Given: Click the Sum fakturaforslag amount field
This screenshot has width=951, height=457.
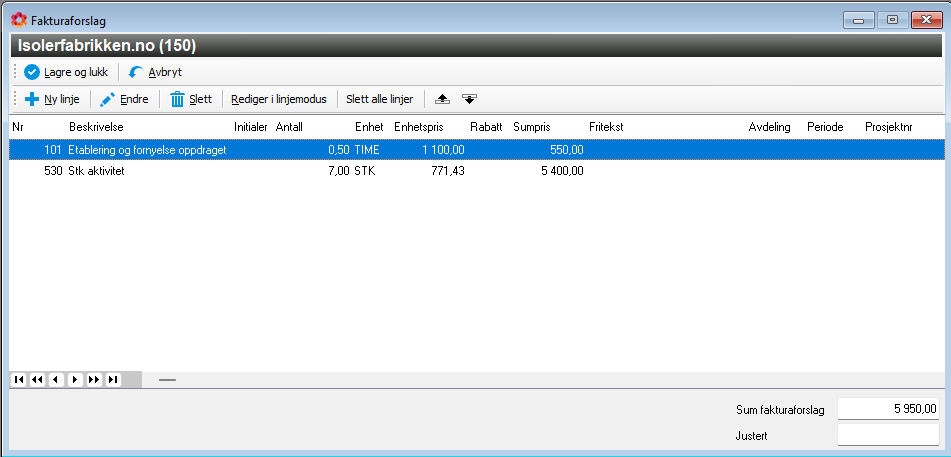Looking at the screenshot, I should 887,409.
